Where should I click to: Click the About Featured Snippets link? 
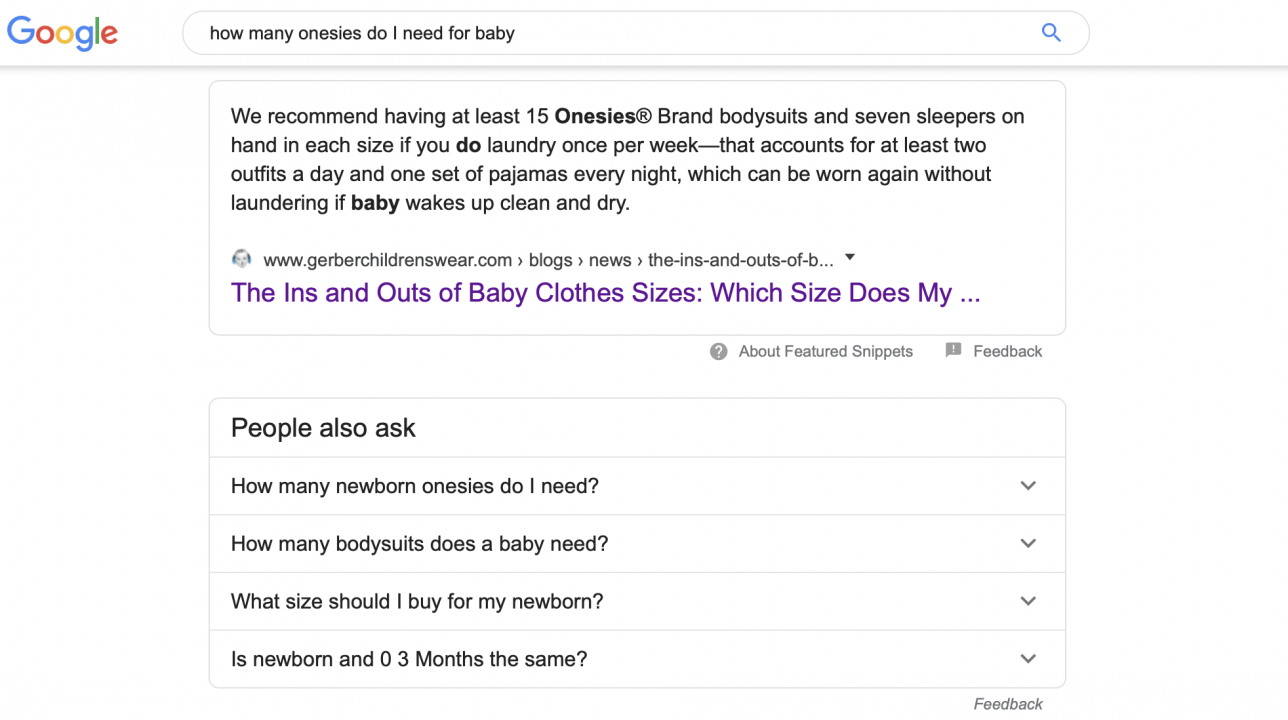pyautogui.click(x=826, y=351)
